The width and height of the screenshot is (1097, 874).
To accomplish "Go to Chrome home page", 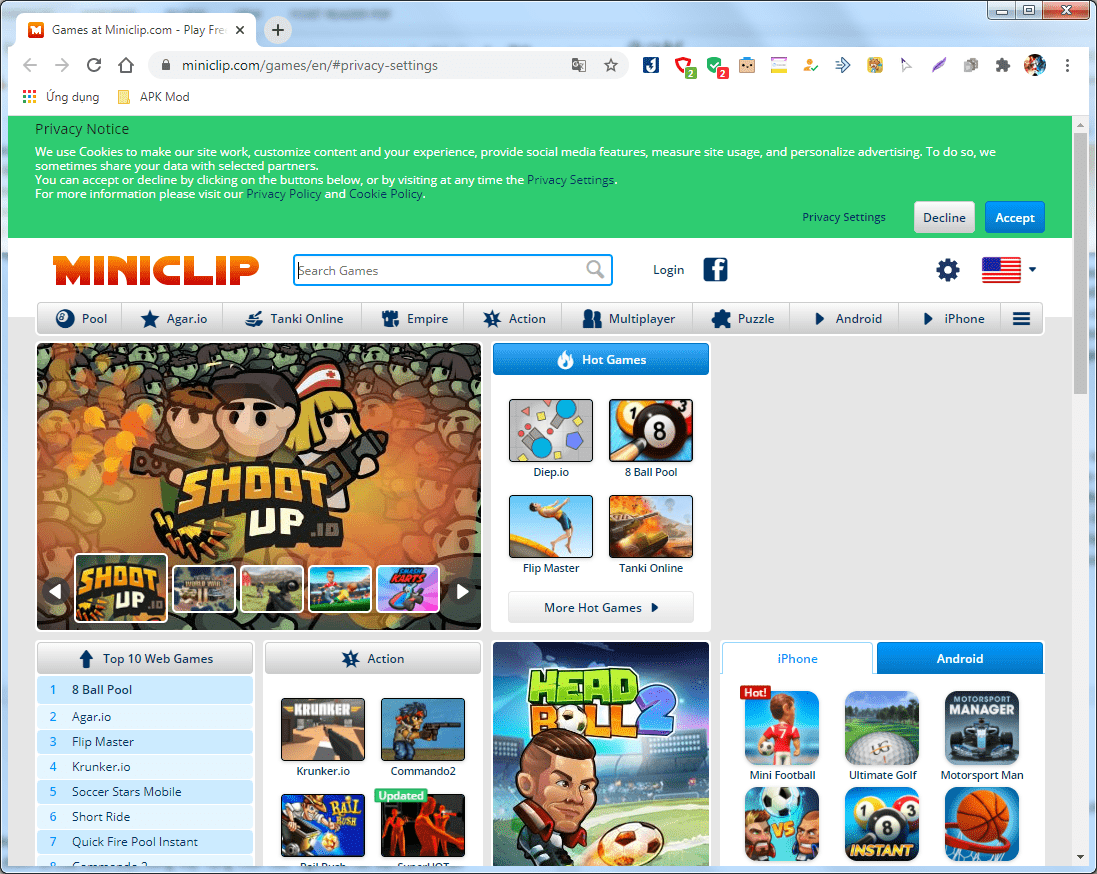I will 126,65.
